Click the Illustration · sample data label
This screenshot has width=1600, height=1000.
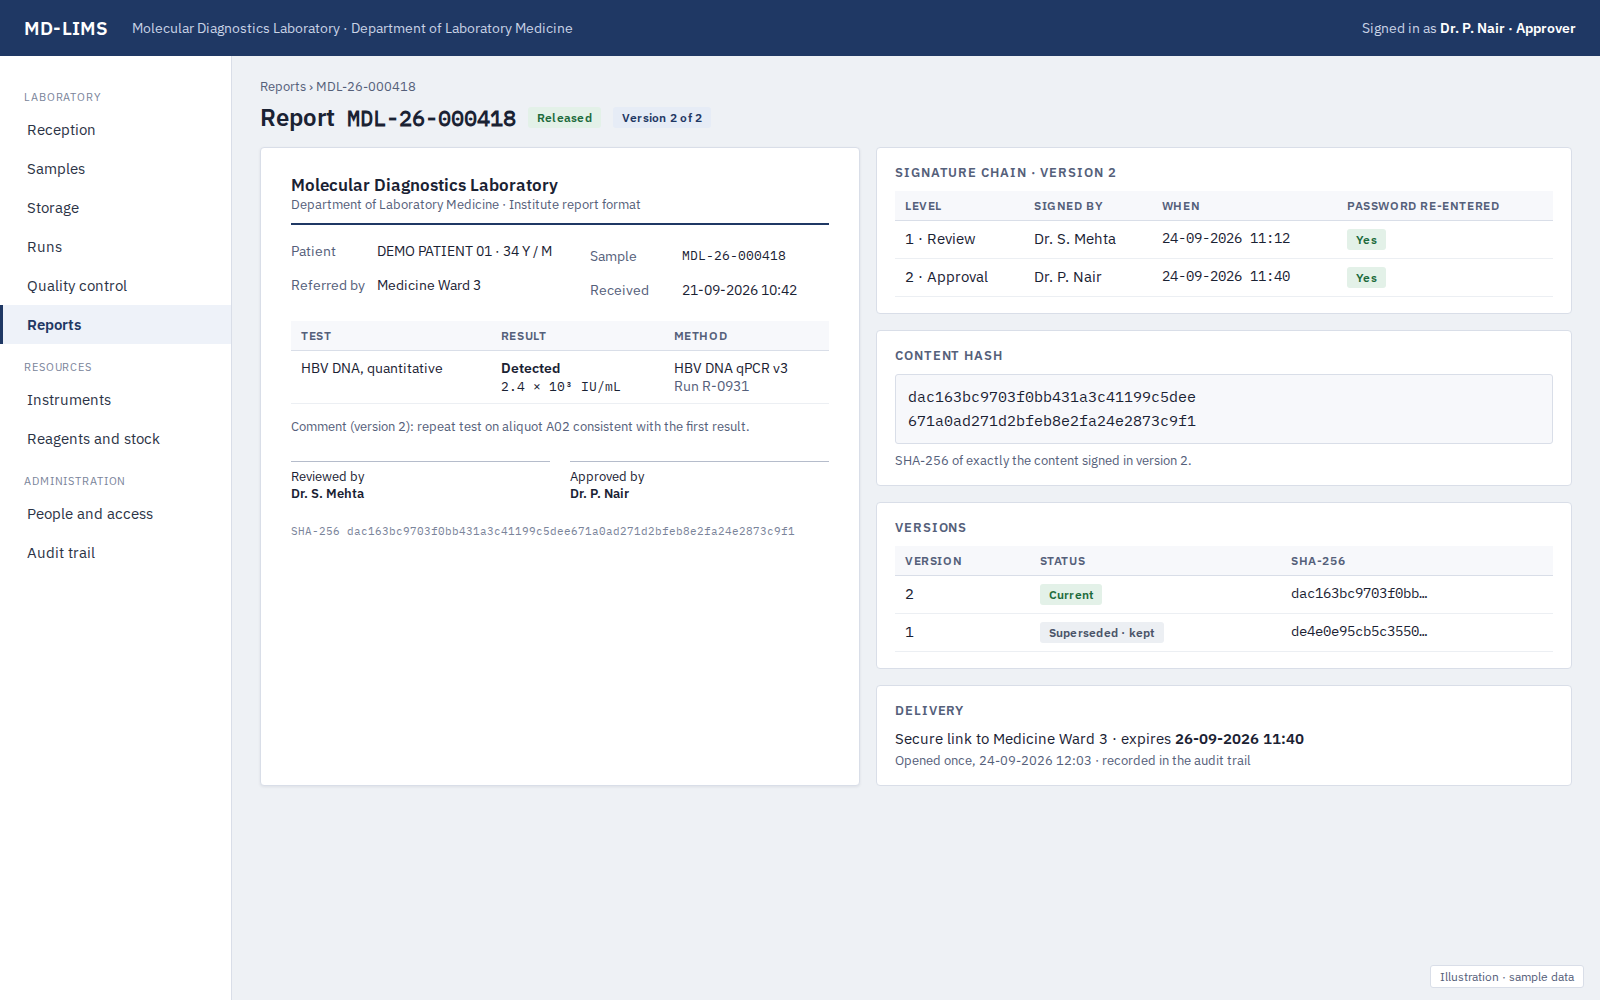pyautogui.click(x=1507, y=977)
